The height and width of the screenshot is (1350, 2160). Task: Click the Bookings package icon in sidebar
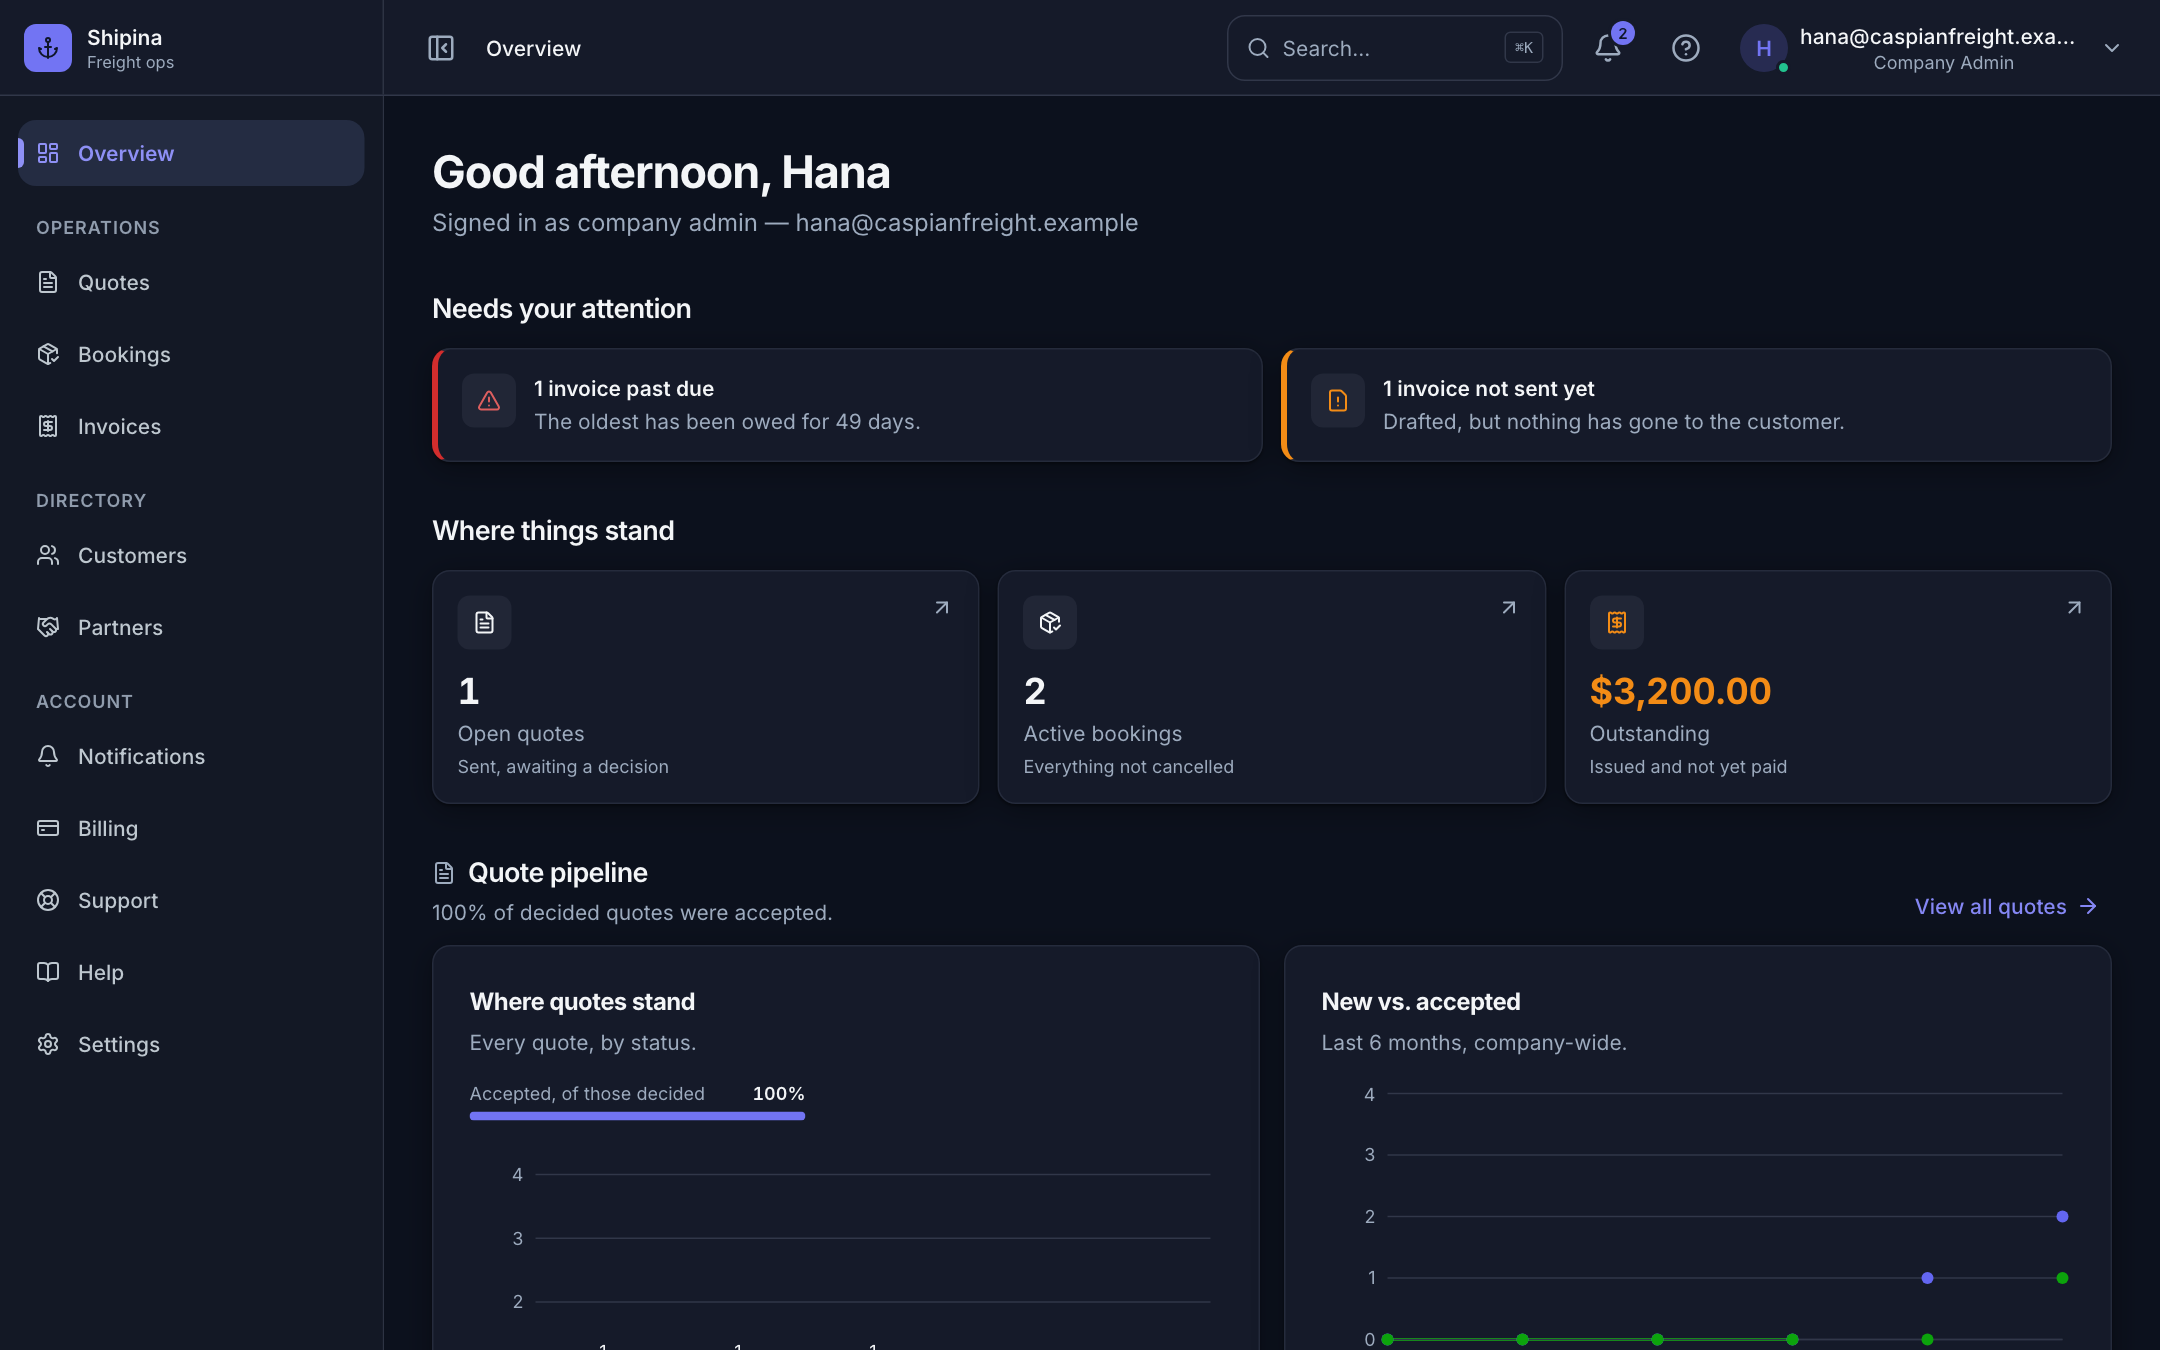48,354
